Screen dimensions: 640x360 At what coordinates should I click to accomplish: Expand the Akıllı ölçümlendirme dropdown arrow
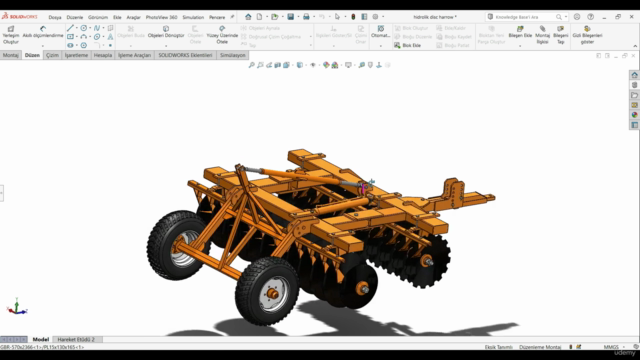[43, 46]
